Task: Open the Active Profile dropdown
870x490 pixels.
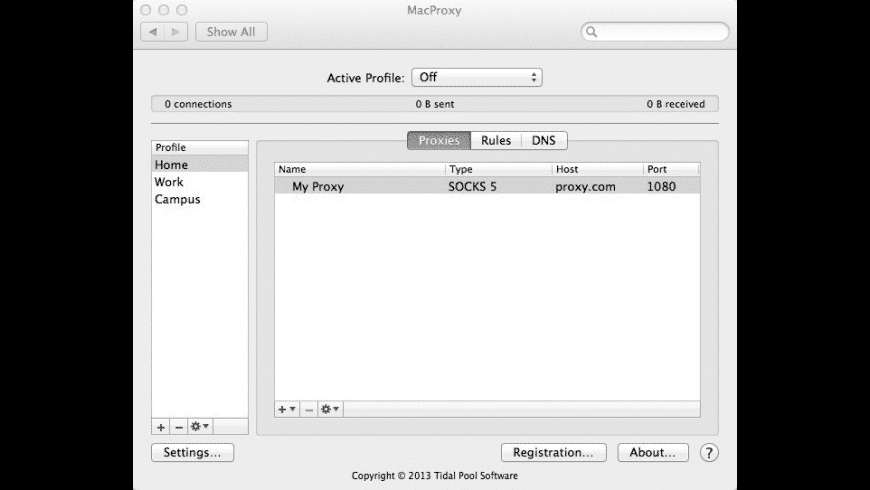Action: (x=477, y=78)
